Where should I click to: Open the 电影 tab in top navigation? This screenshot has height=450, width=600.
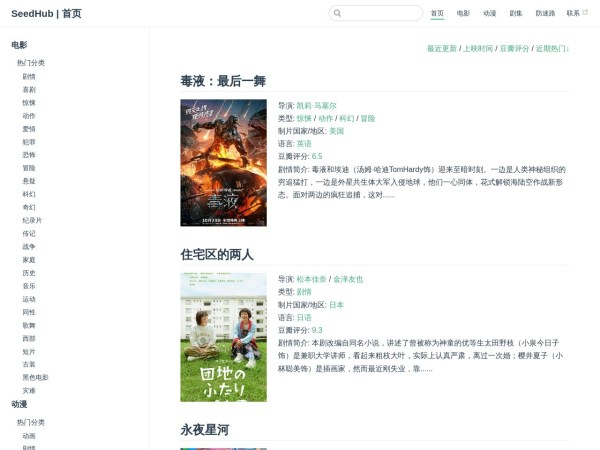click(x=463, y=14)
